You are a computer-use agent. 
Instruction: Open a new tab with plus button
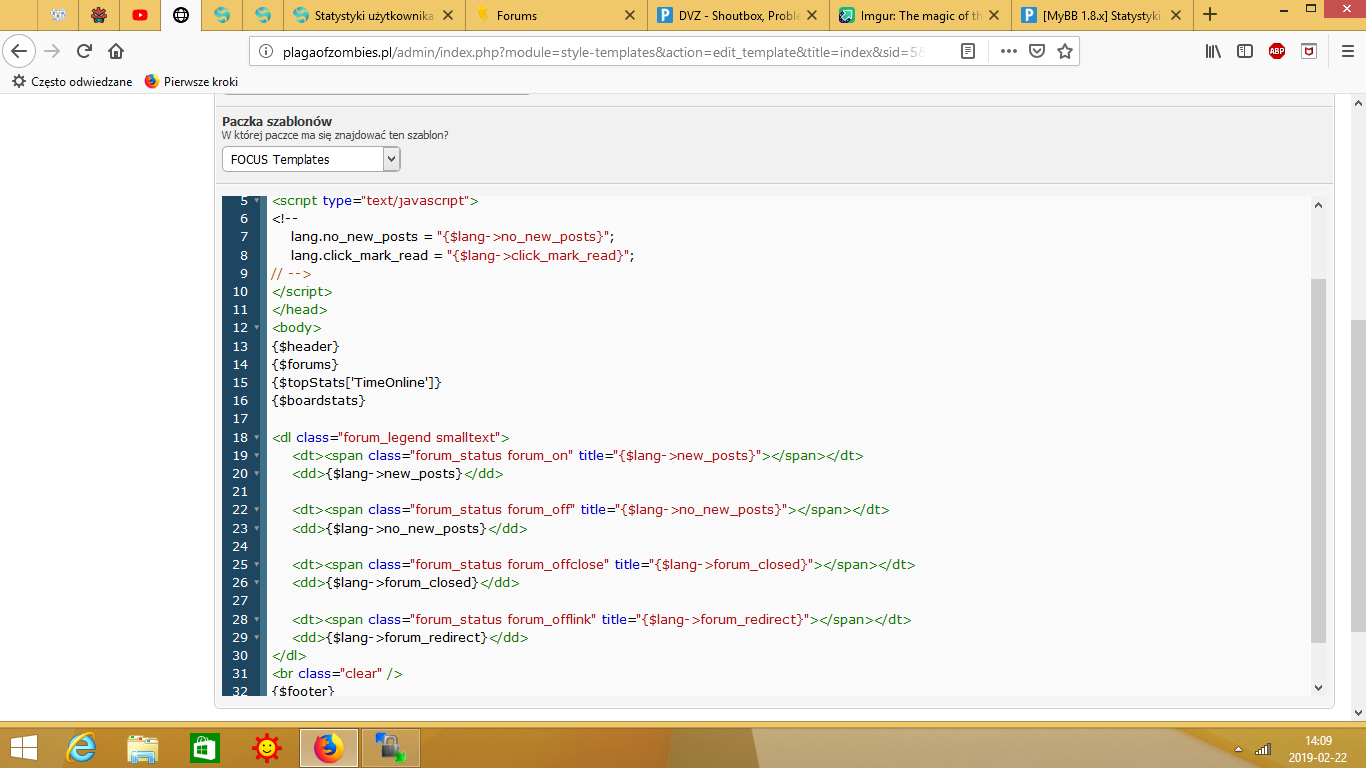pyautogui.click(x=1210, y=14)
